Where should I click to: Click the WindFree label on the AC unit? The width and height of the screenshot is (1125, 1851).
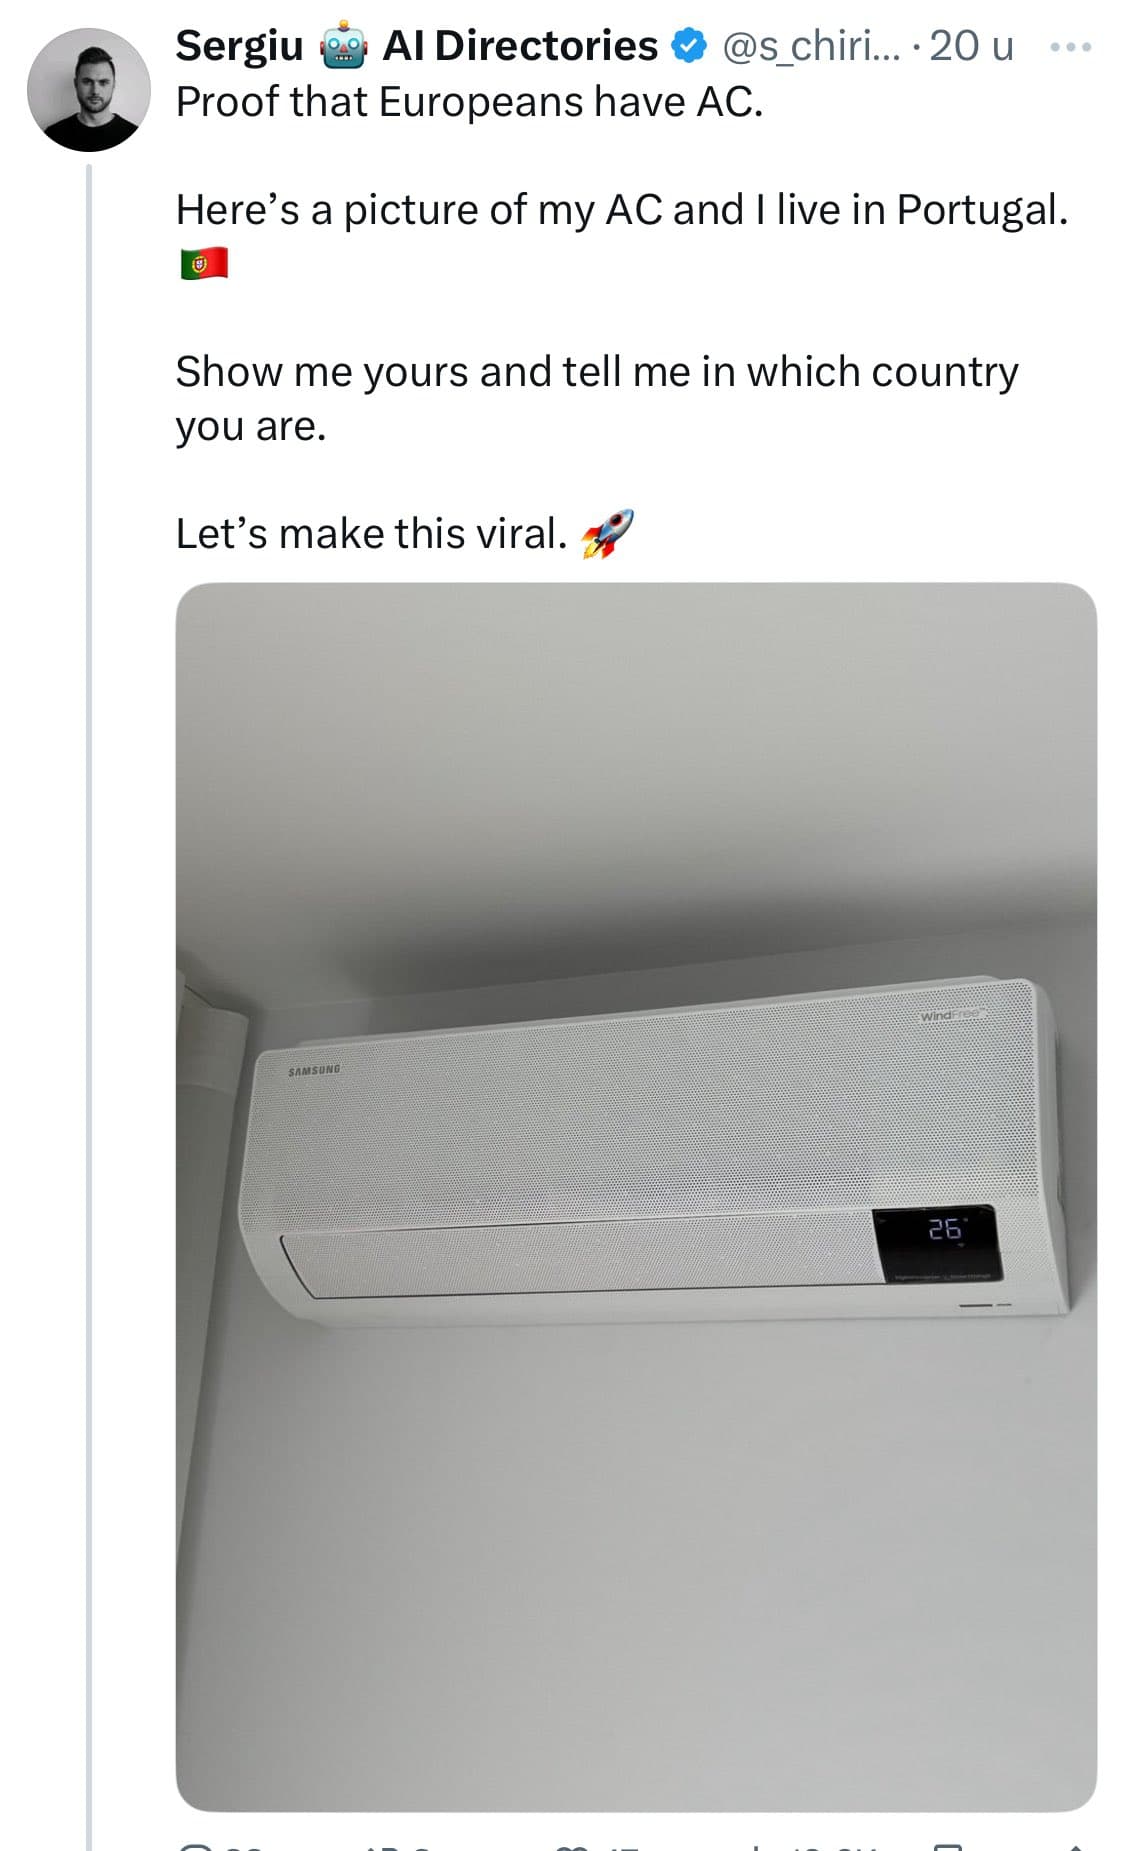pyautogui.click(x=952, y=1015)
